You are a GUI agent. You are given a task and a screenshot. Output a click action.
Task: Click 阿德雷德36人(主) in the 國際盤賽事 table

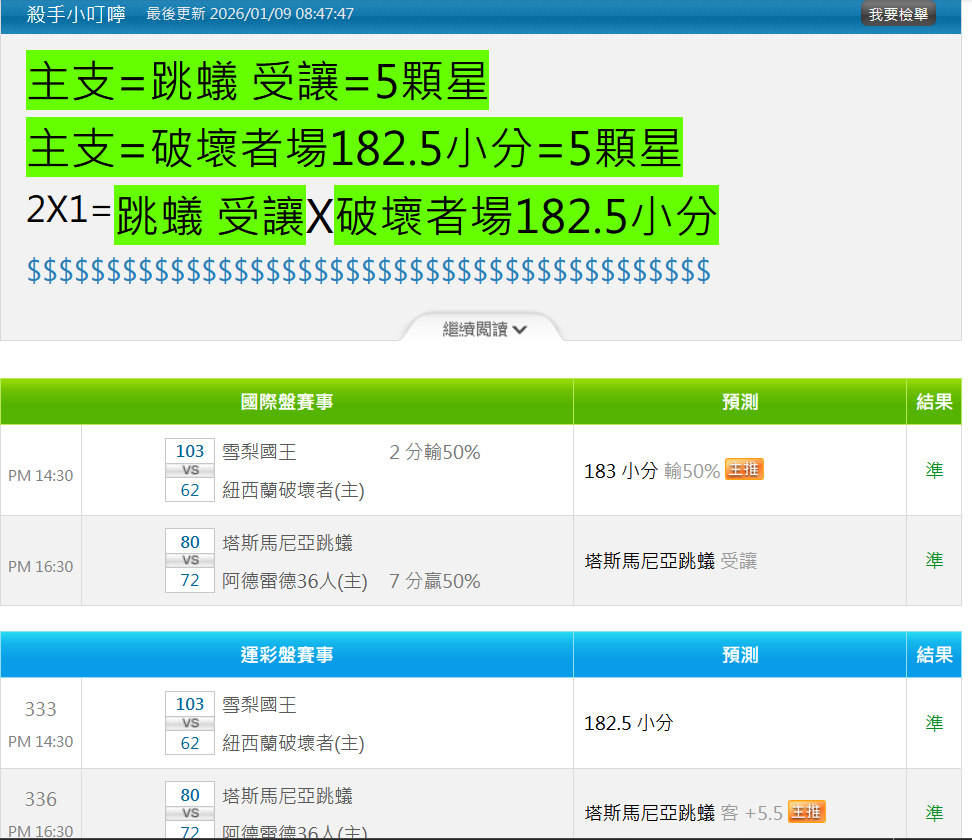[293, 581]
